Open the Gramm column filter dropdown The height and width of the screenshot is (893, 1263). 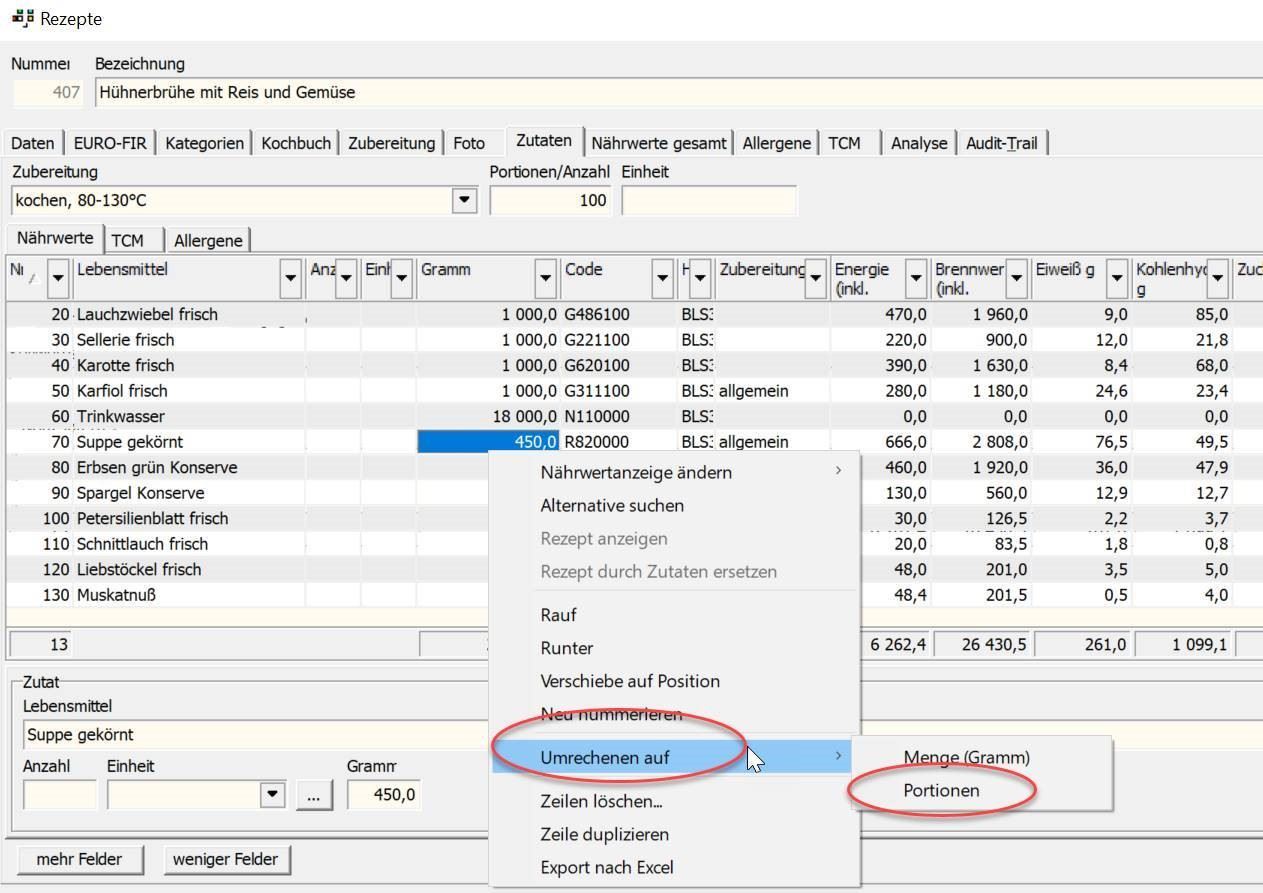(x=545, y=277)
